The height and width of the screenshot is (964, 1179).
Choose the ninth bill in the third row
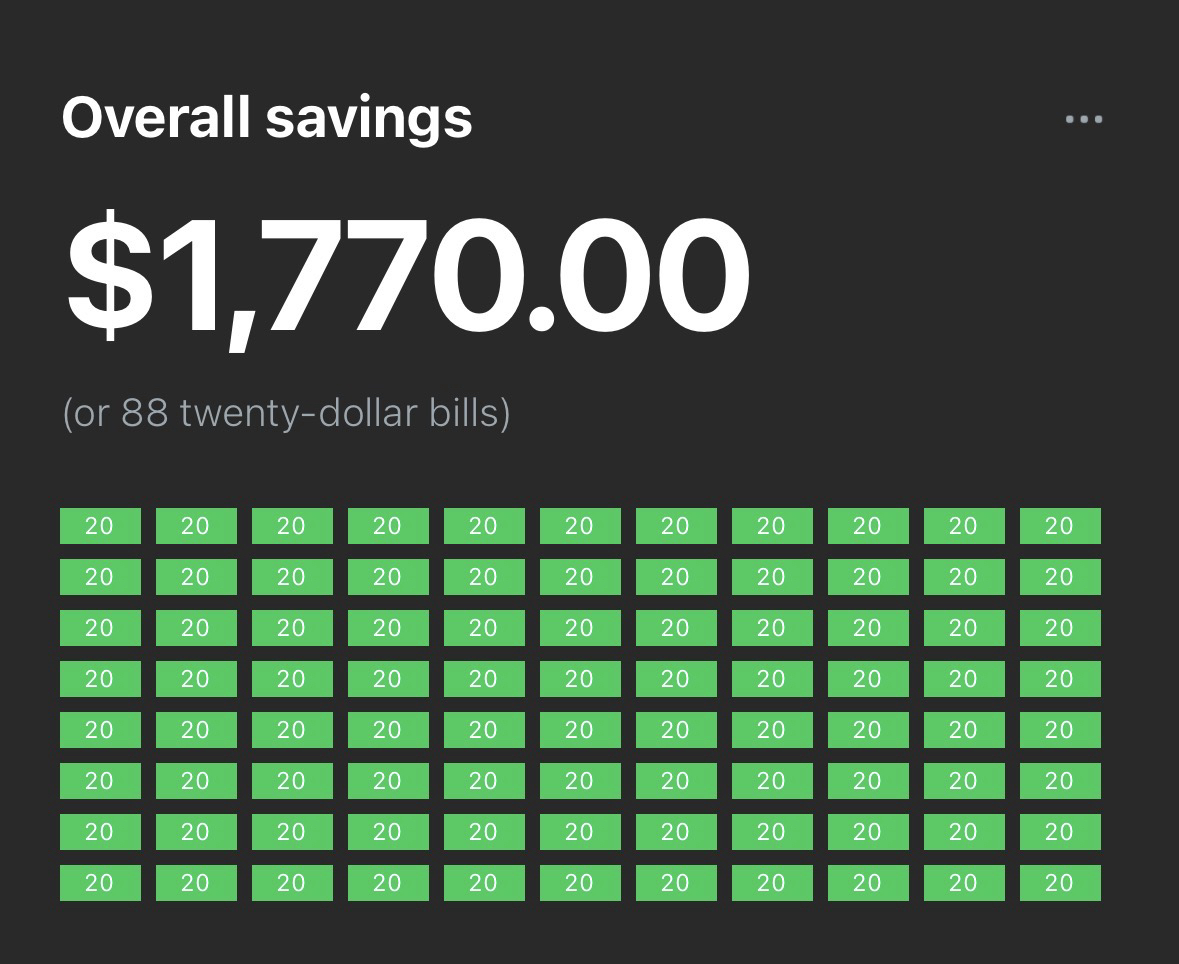868,628
